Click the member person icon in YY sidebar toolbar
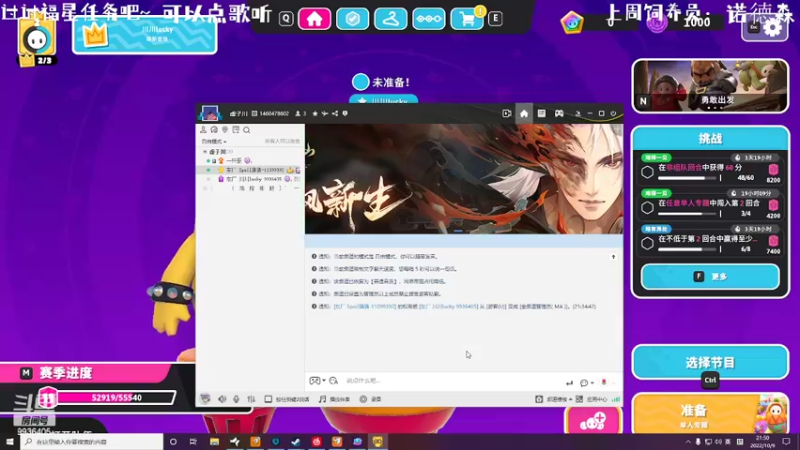Viewport: 800px width, 450px height. [x=203, y=130]
